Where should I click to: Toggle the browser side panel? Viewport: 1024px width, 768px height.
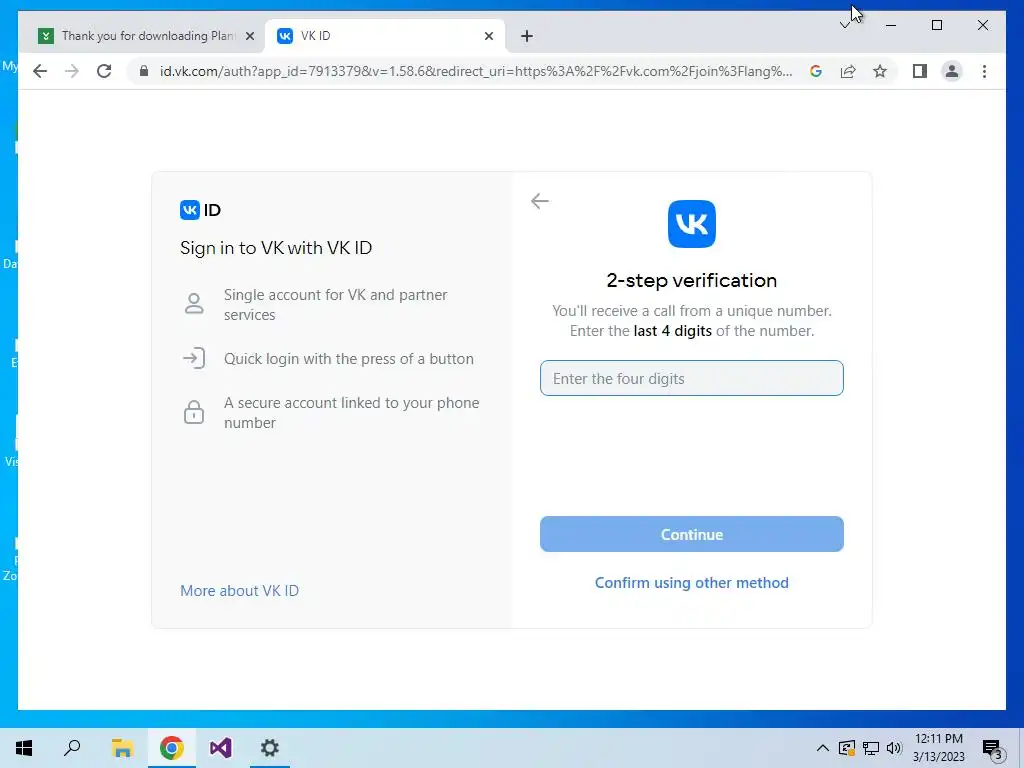coord(920,71)
